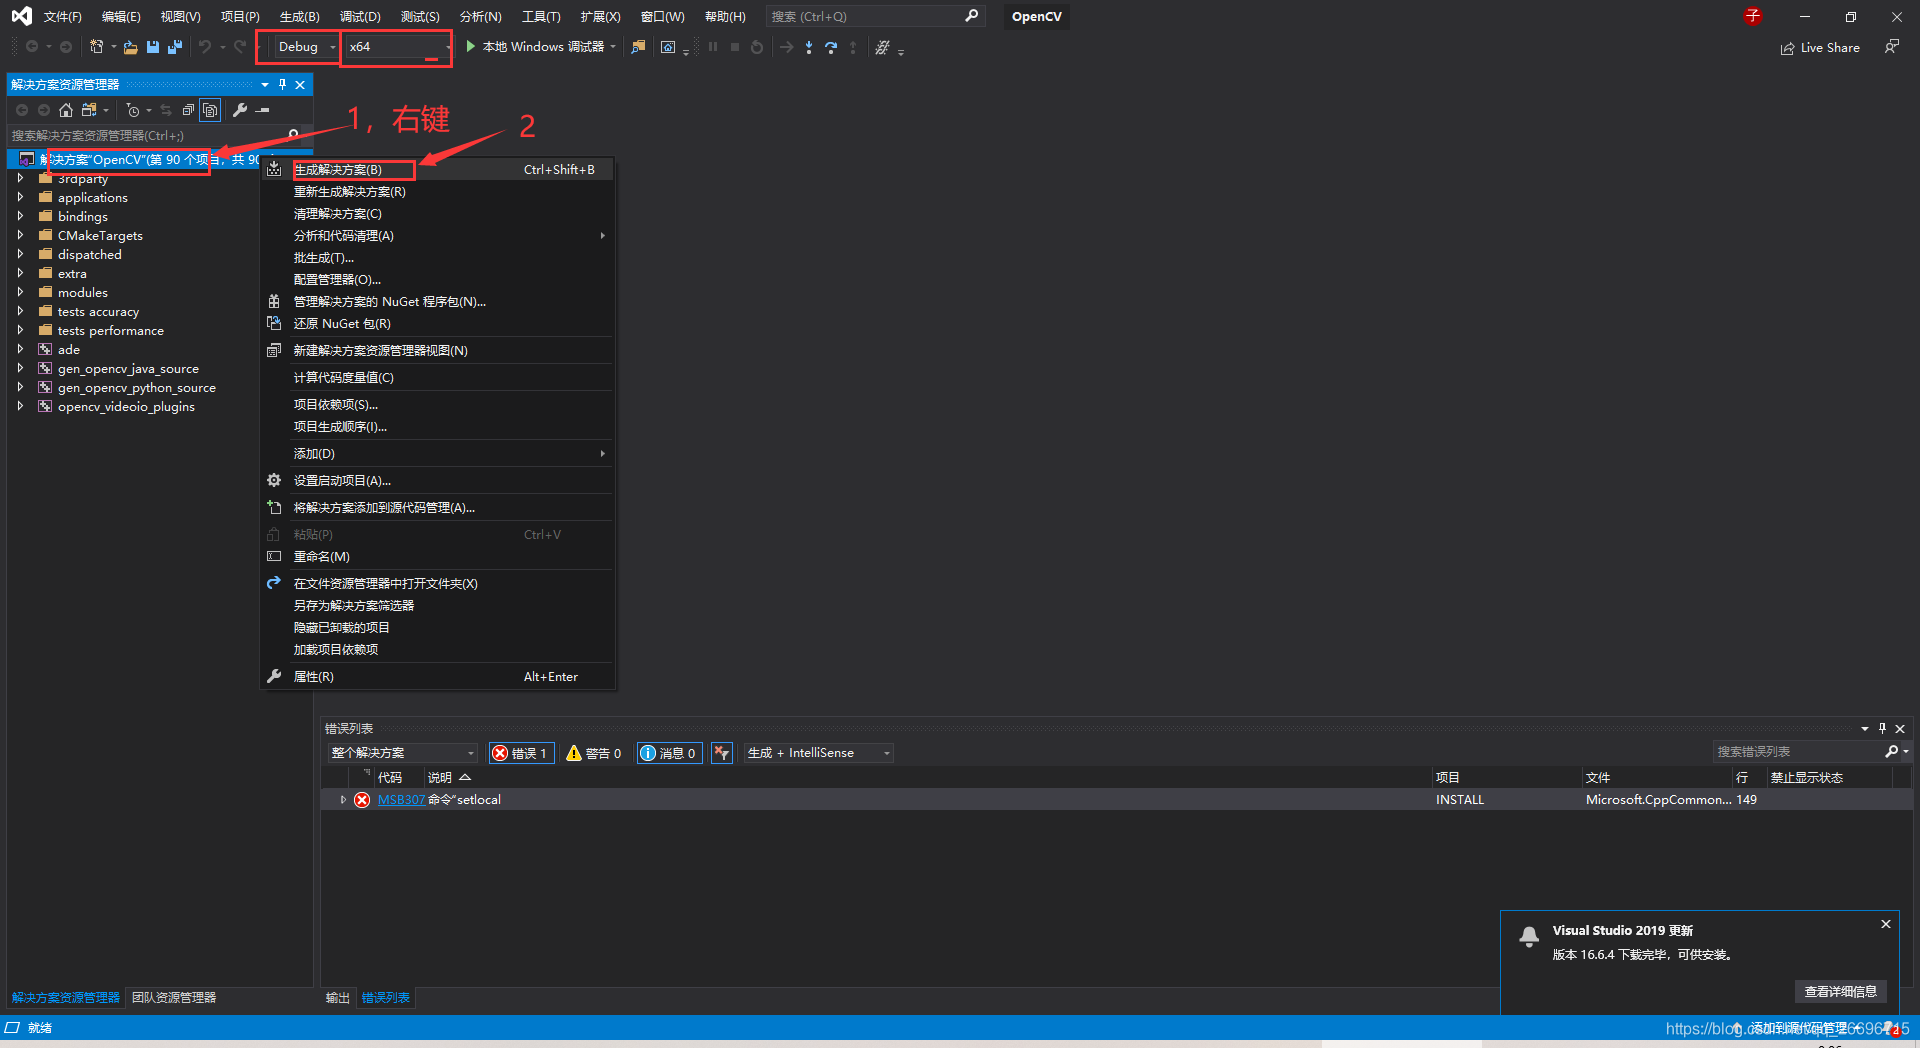Toggle the preview selected items button
1920x1048 pixels.
tap(263, 110)
